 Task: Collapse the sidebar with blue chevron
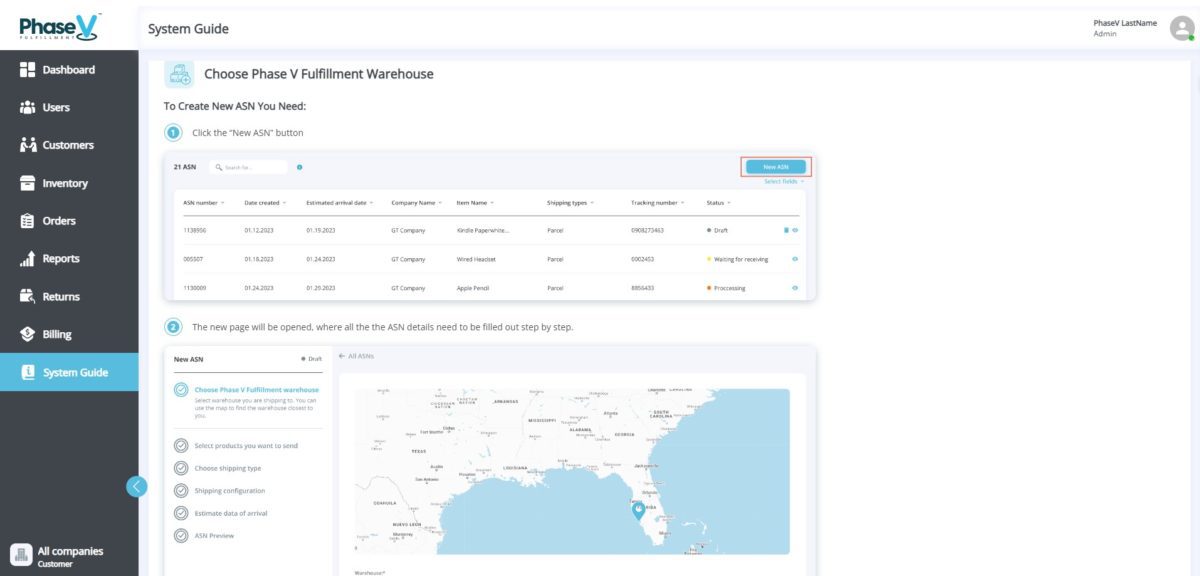[x=137, y=487]
